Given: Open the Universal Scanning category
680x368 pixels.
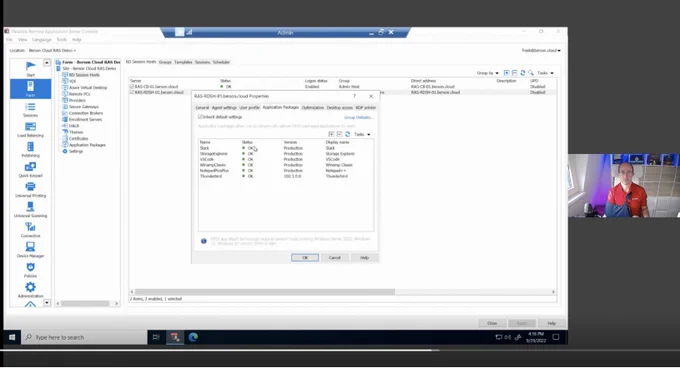Looking at the screenshot, I should [x=30, y=209].
